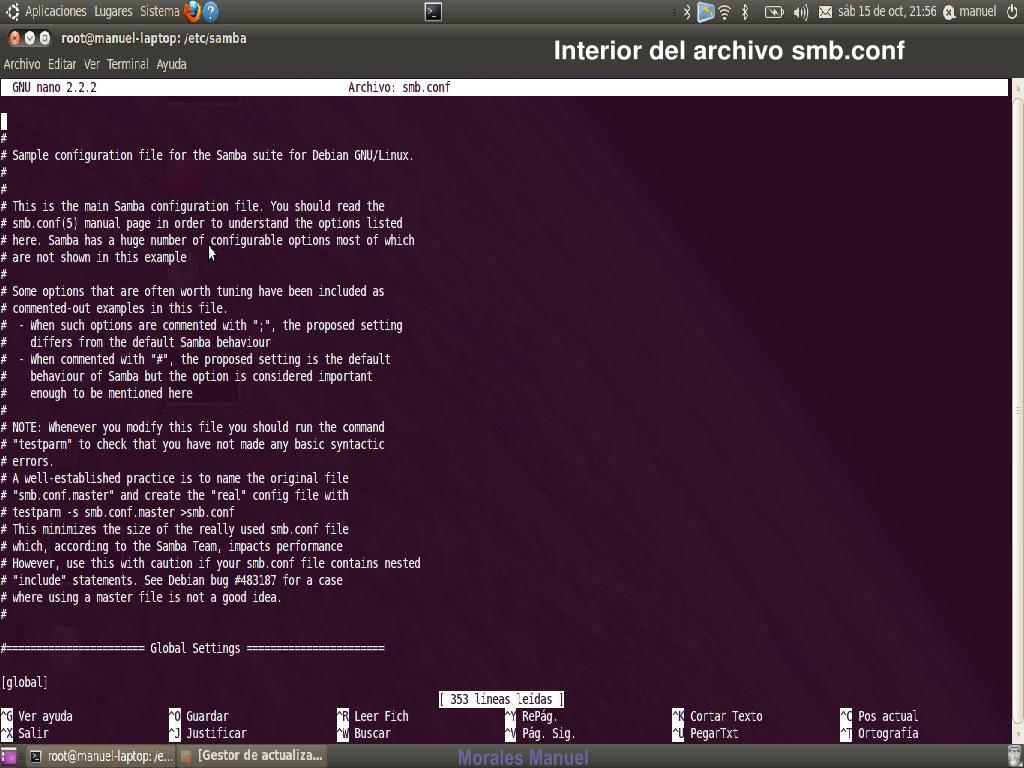The height and width of the screenshot is (768, 1024).
Task: Click the ^O Guardar shortcut
Action: coord(199,716)
